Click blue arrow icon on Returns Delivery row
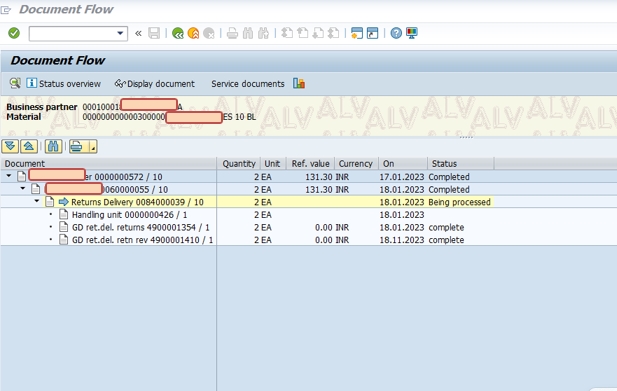 click(63, 202)
